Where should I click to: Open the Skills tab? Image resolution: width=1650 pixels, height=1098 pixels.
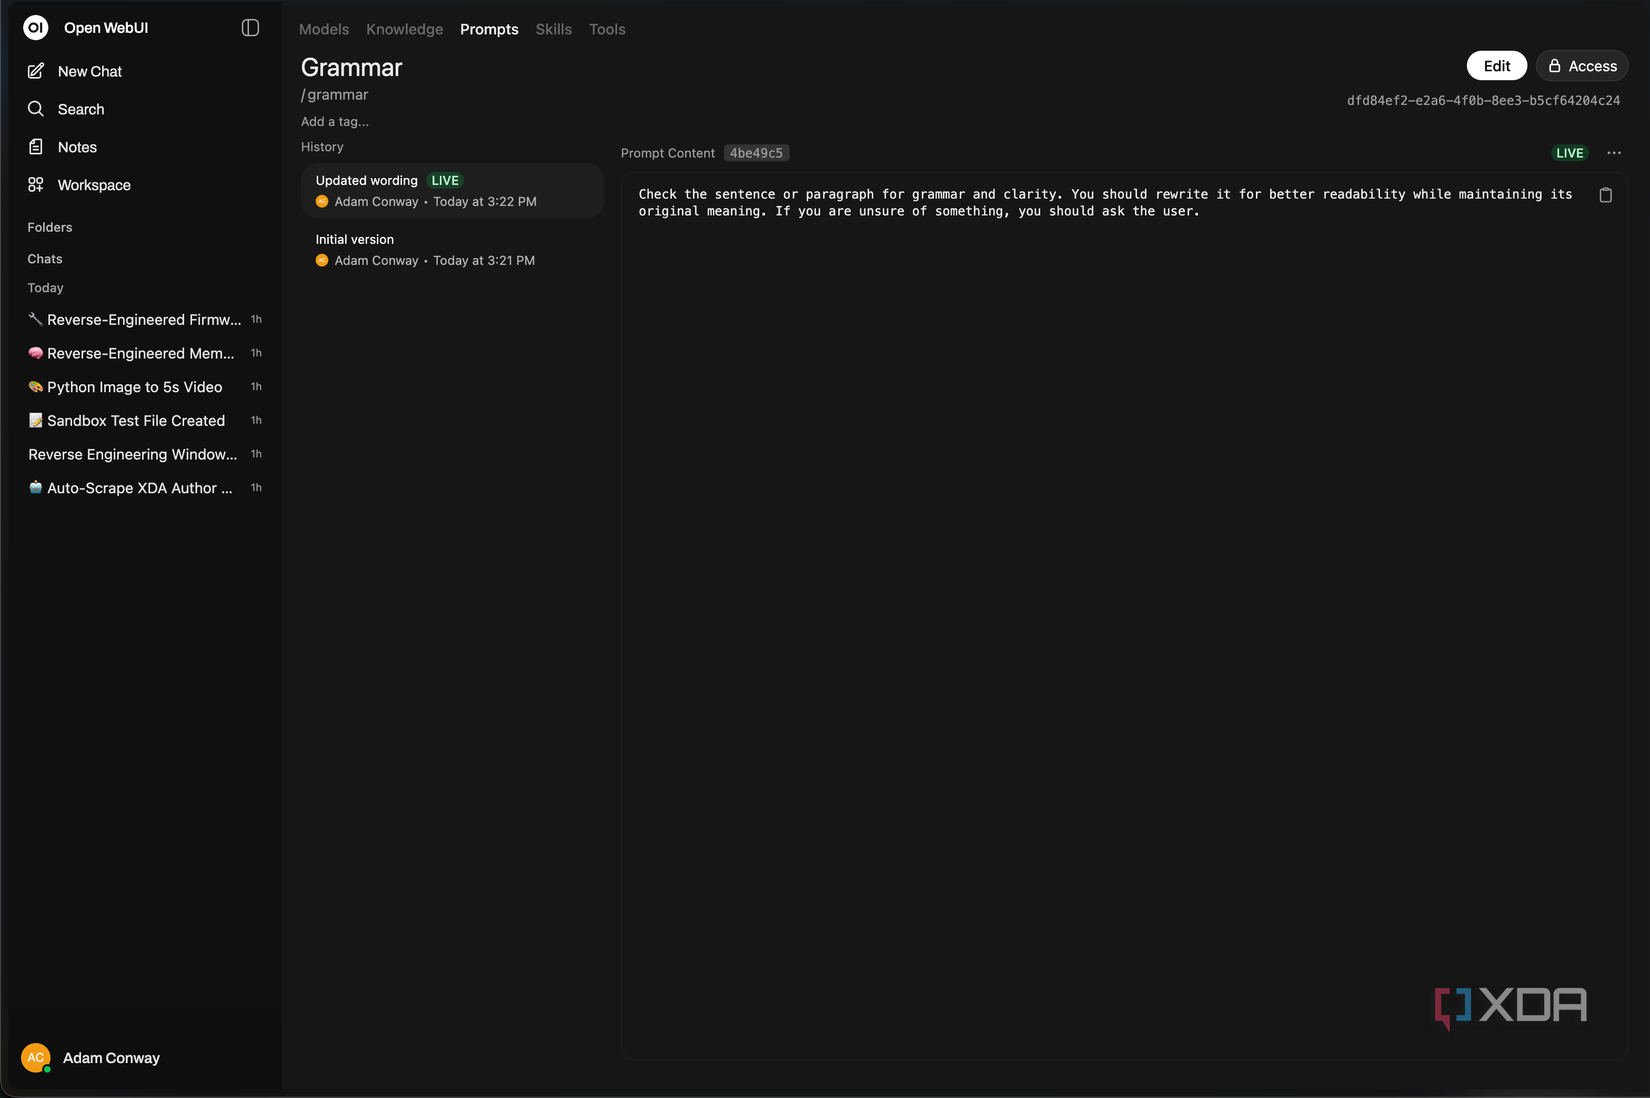pyautogui.click(x=553, y=29)
